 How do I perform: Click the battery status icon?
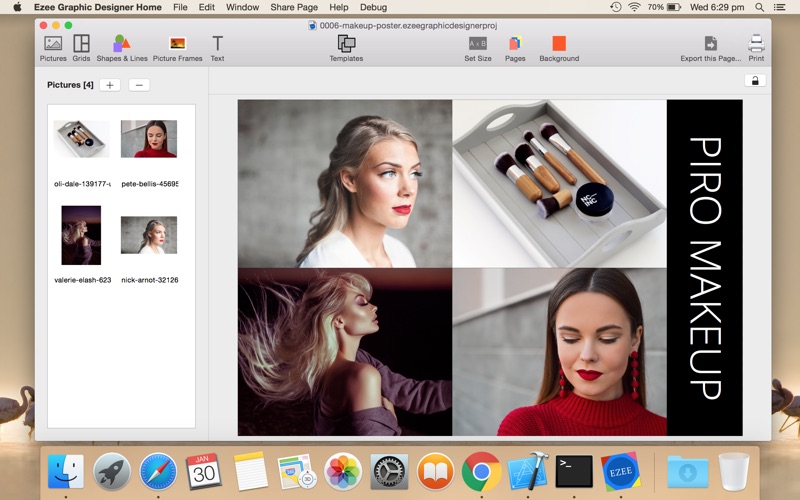674,7
